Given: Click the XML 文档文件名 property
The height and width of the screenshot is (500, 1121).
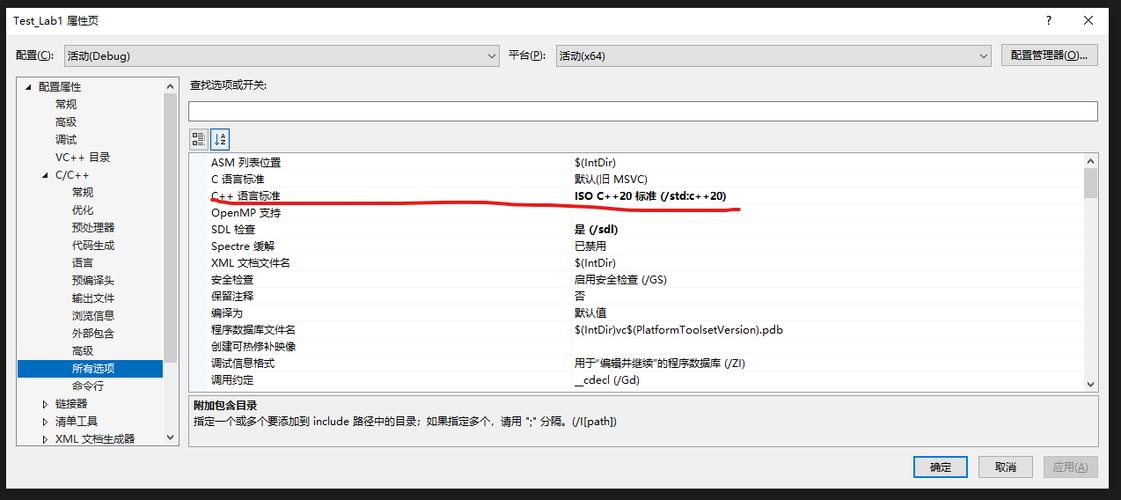Looking at the screenshot, I should [x=250, y=263].
